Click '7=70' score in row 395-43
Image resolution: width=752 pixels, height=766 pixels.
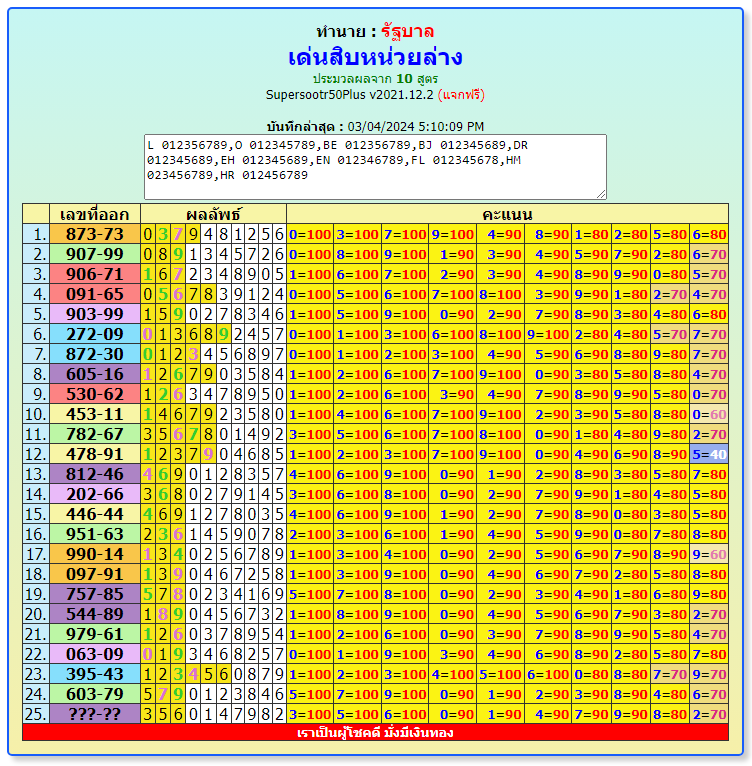tap(670, 675)
